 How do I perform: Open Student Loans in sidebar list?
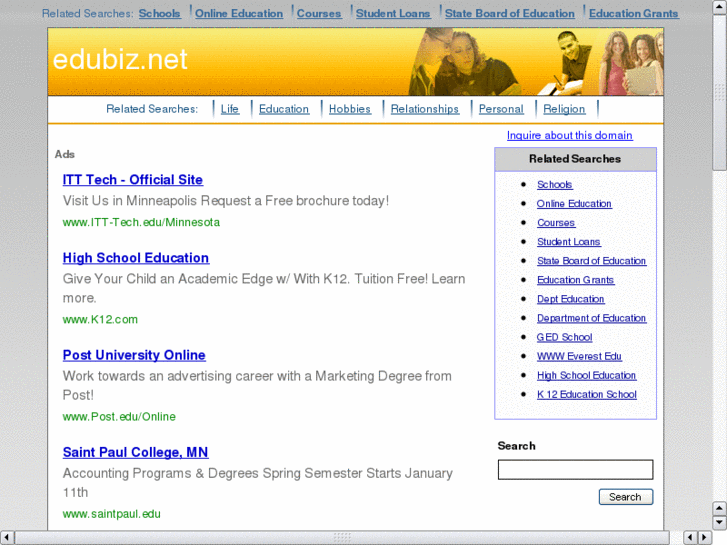568,242
